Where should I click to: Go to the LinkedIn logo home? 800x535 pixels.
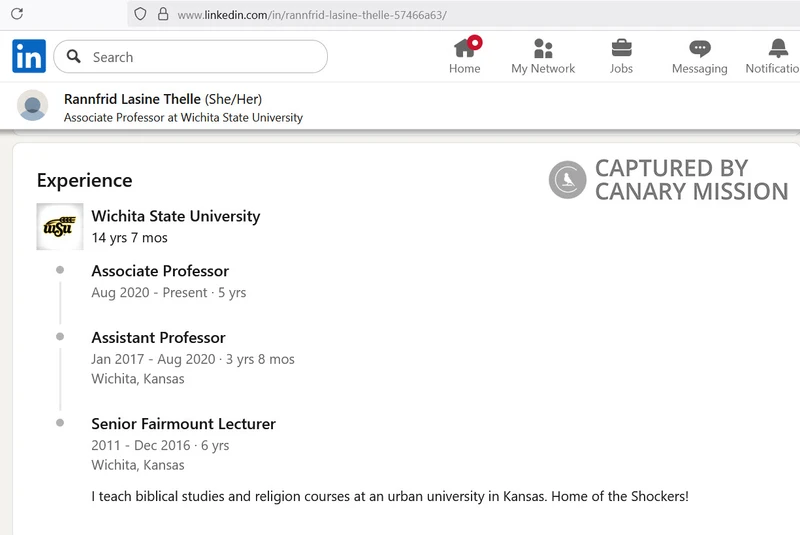tap(29, 56)
